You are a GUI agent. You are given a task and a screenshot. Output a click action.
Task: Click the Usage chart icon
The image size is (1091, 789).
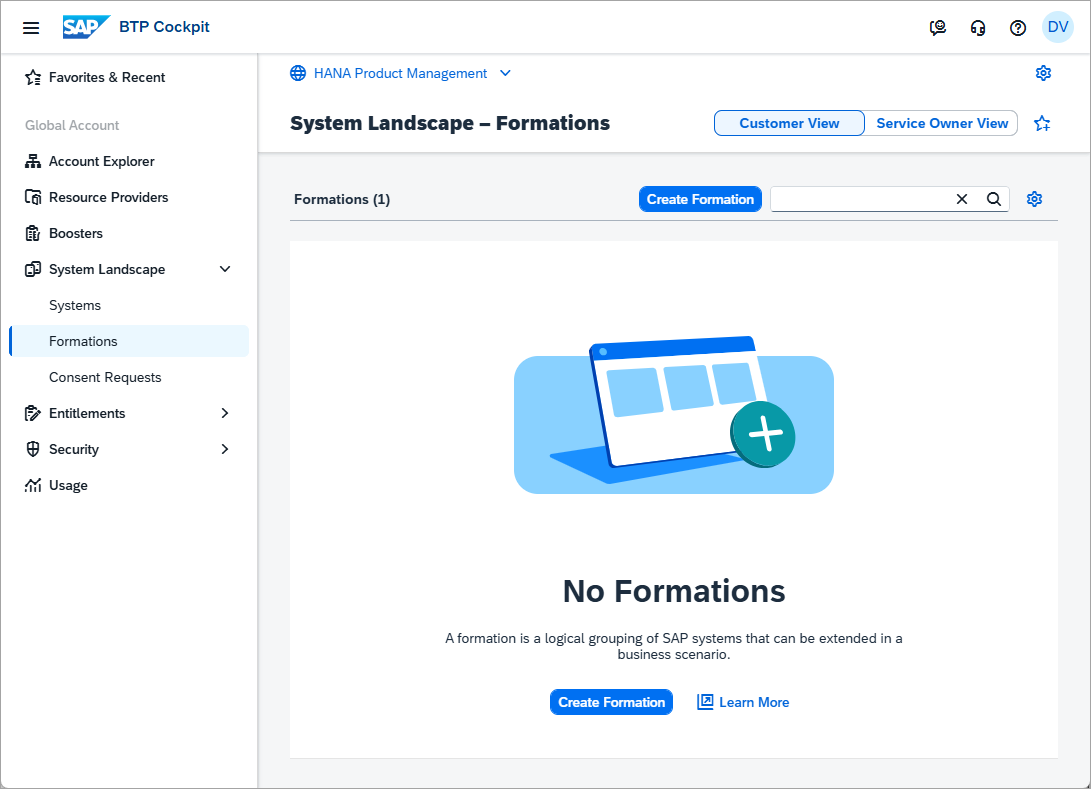point(33,485)
